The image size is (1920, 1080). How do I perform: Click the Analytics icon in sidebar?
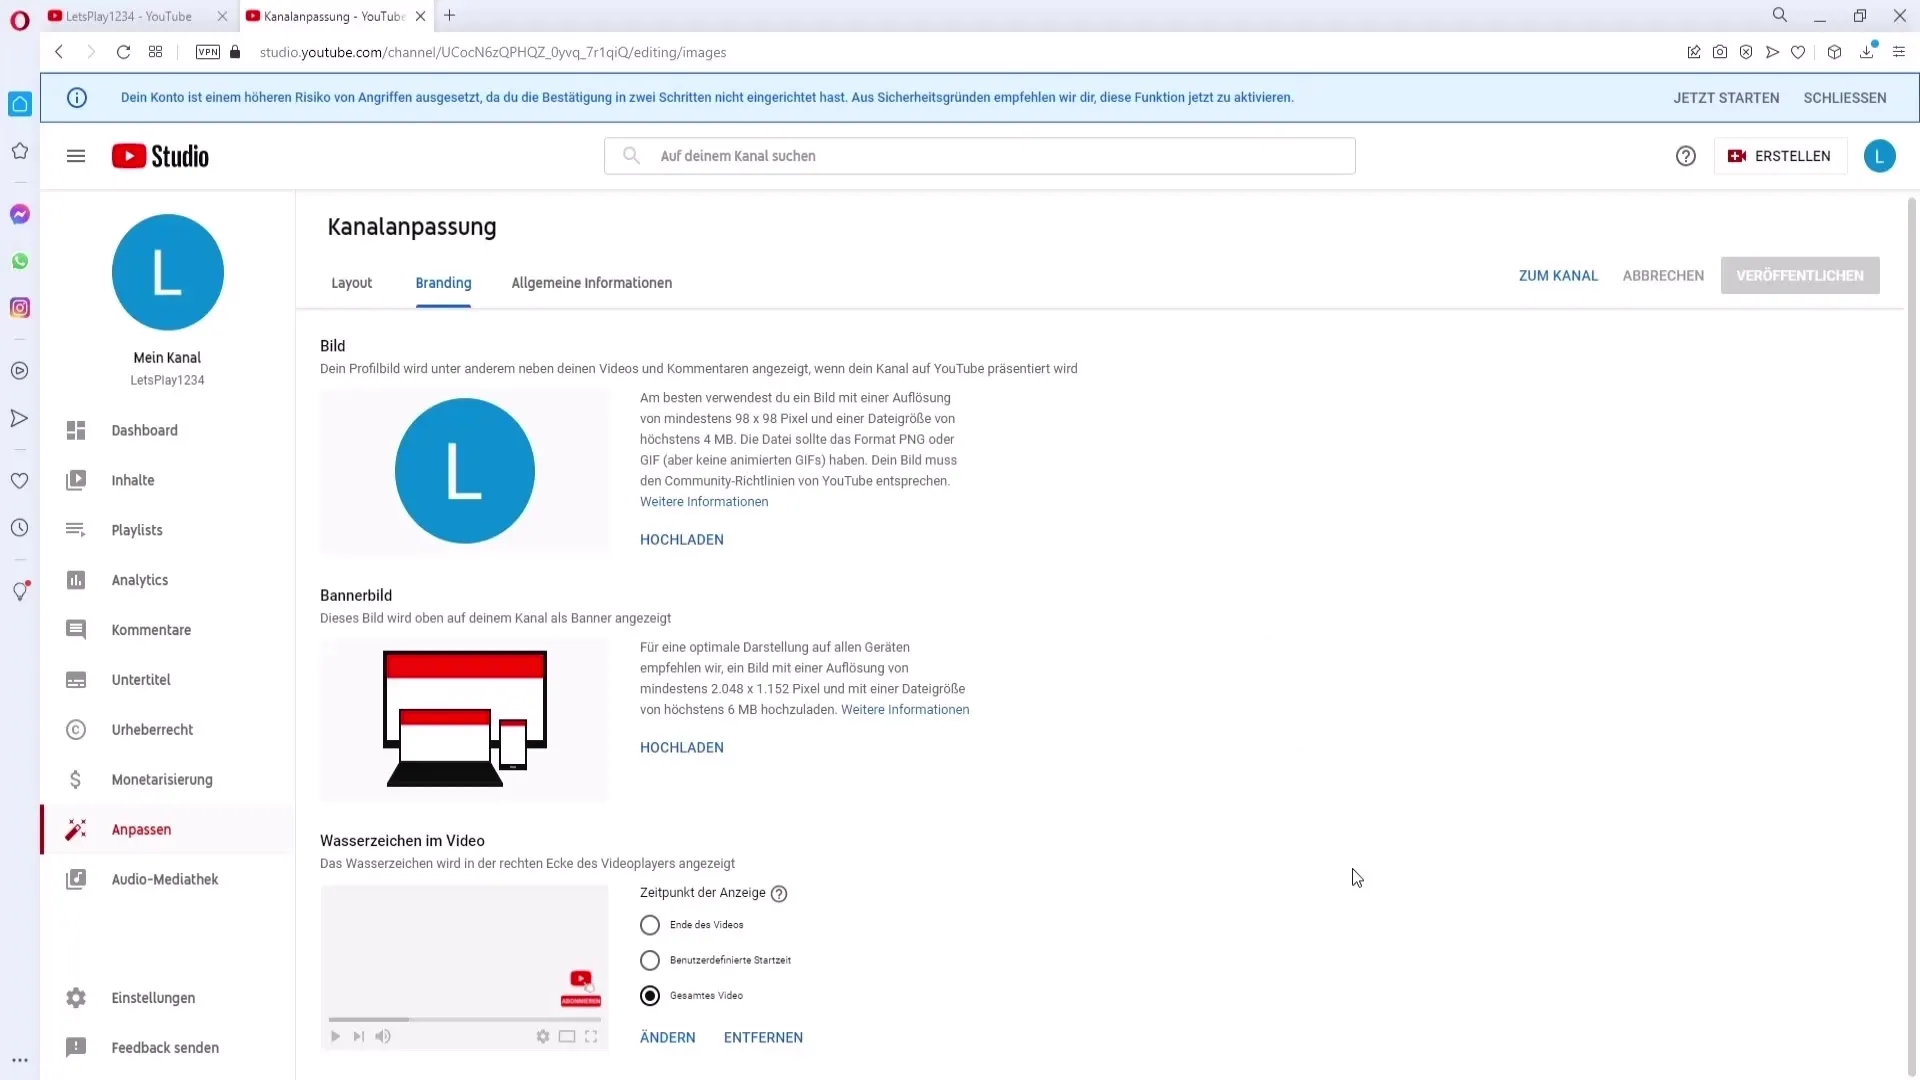75,579
